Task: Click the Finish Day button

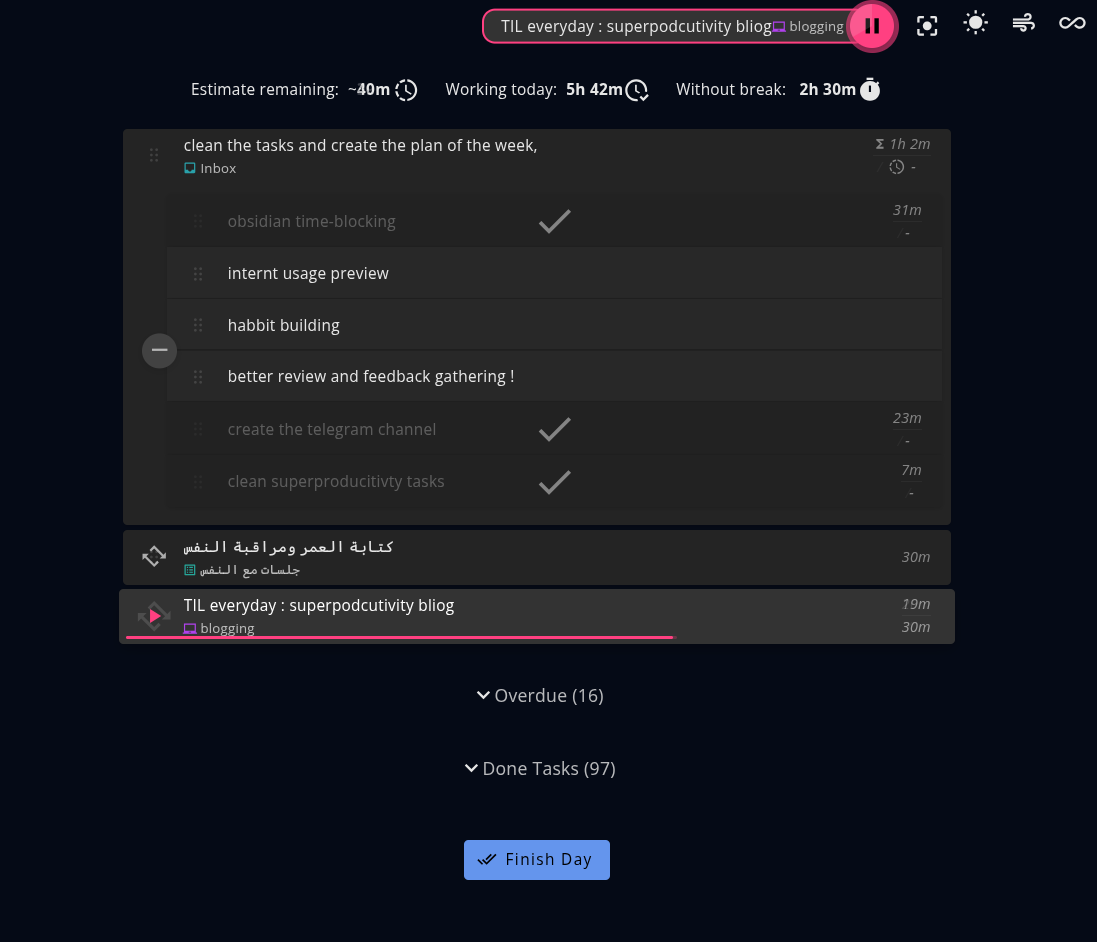Action: click(x=537, y=860)
